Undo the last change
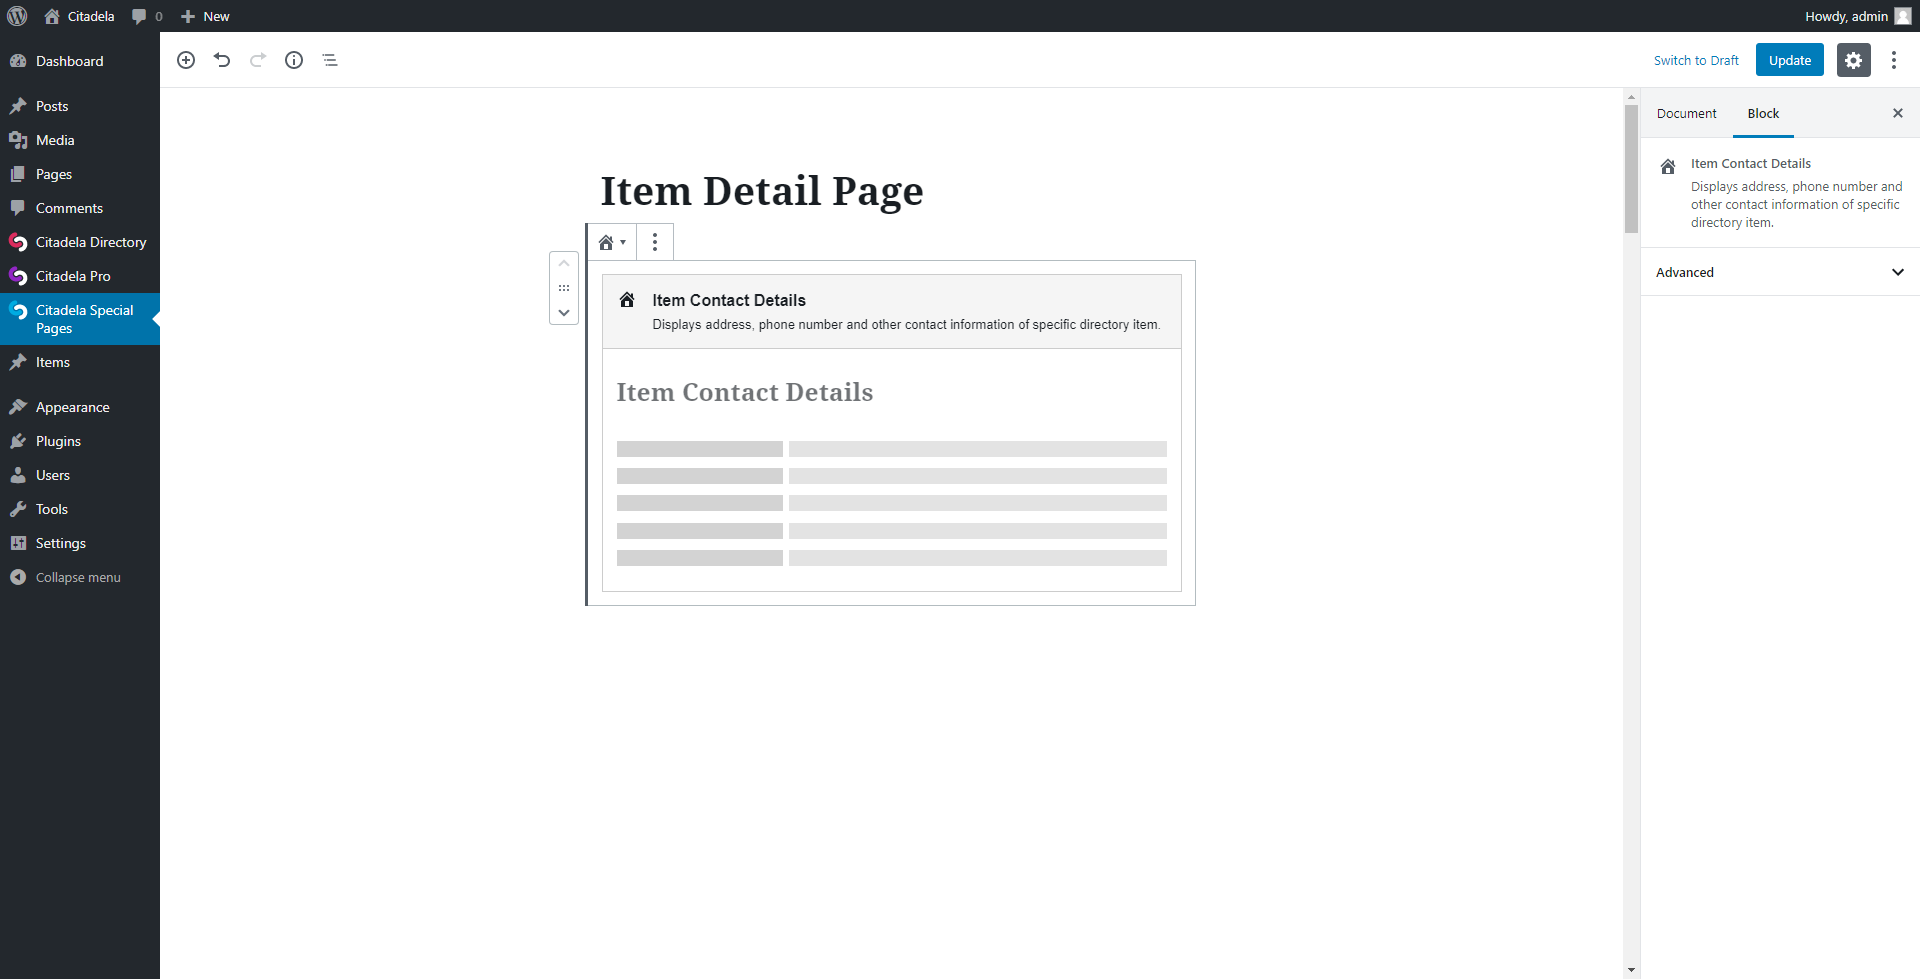 click(222, 60)
